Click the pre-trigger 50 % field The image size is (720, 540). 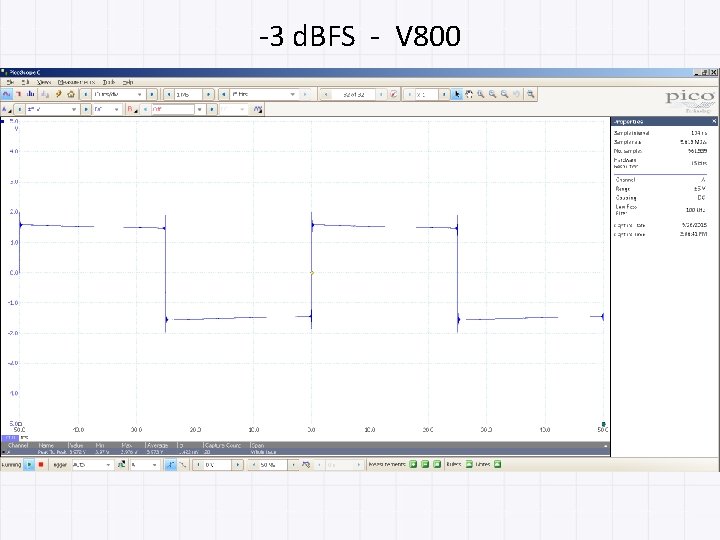pos(273,465)
